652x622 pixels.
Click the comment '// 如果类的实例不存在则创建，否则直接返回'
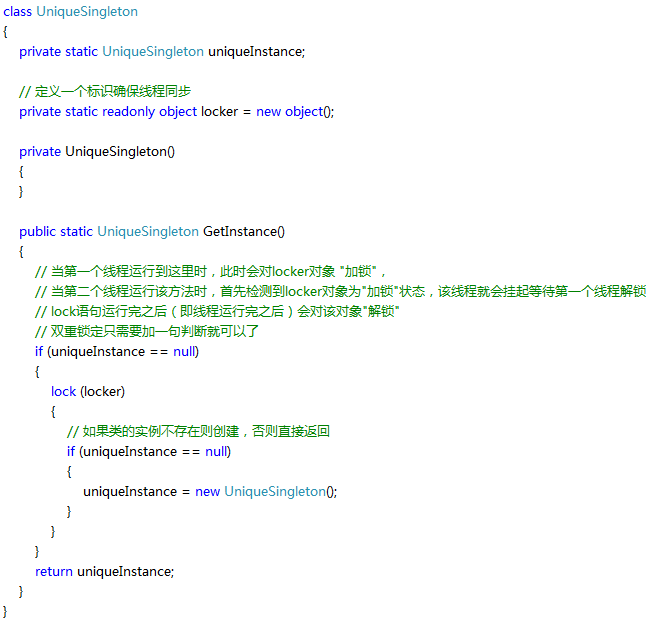[x=198, y=432]
